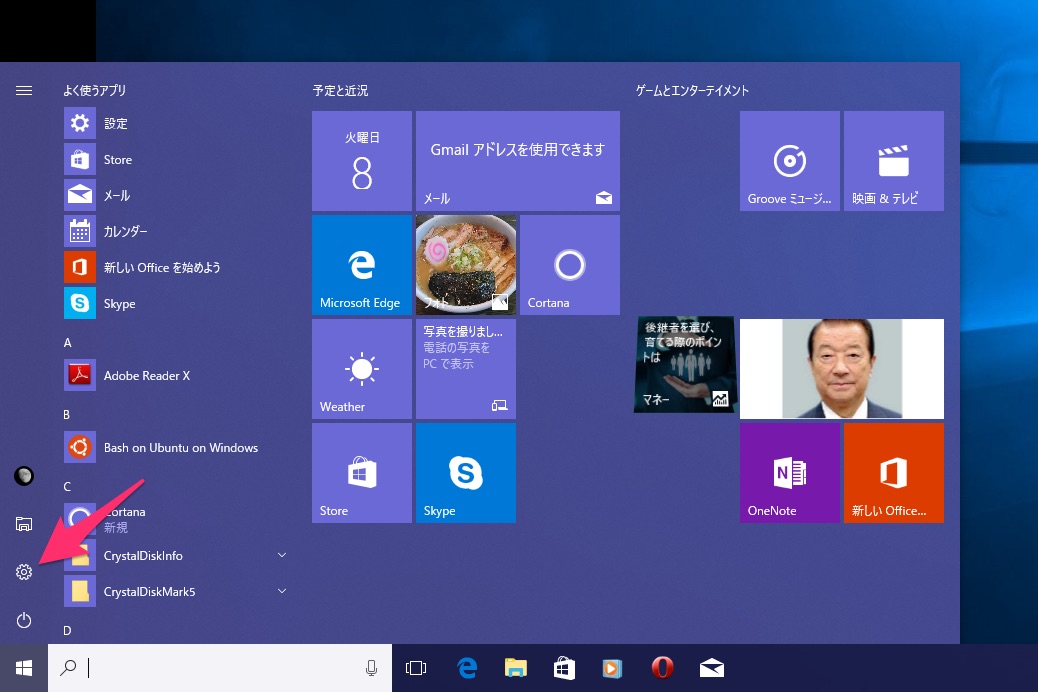Click the ゲームとエンターテイメント group heading
The image size is (1038, 692).
tap(692, 91)
